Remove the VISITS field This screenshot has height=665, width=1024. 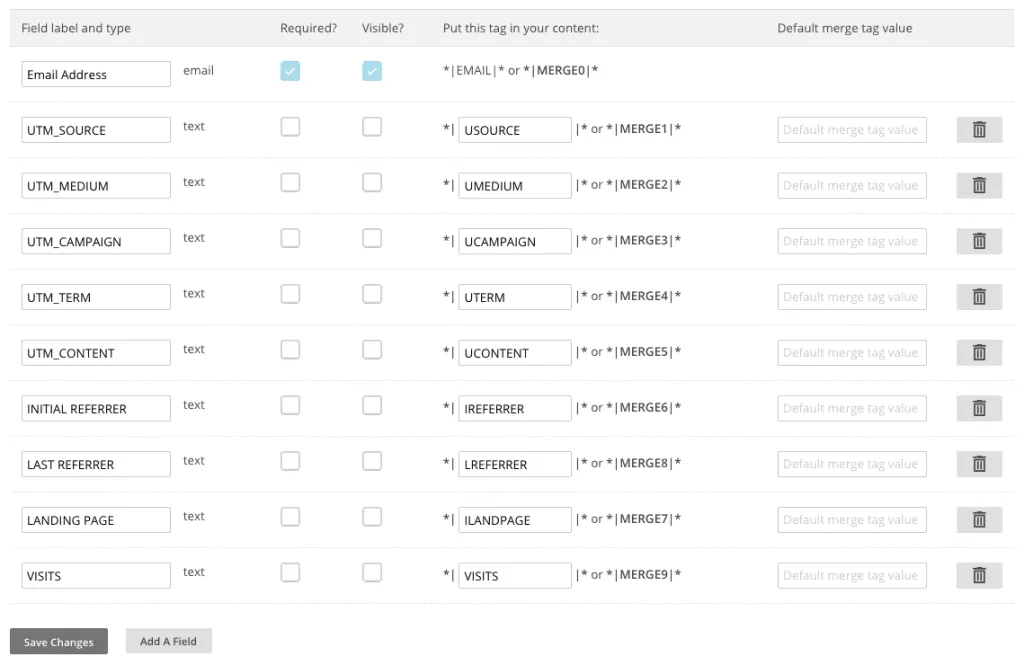coord(979,575)
